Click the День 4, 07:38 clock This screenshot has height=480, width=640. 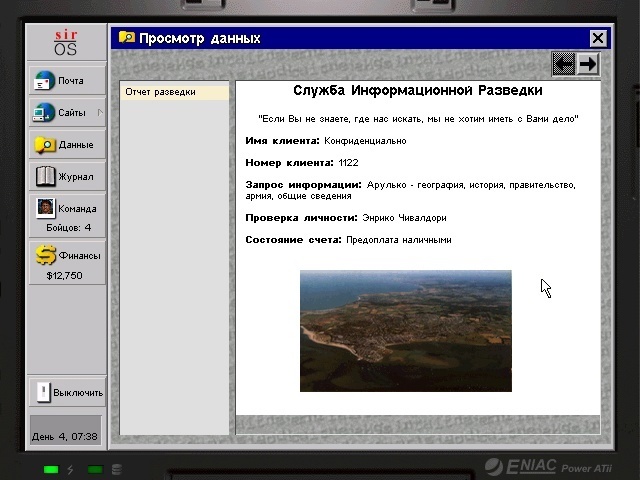pos(65,436)
